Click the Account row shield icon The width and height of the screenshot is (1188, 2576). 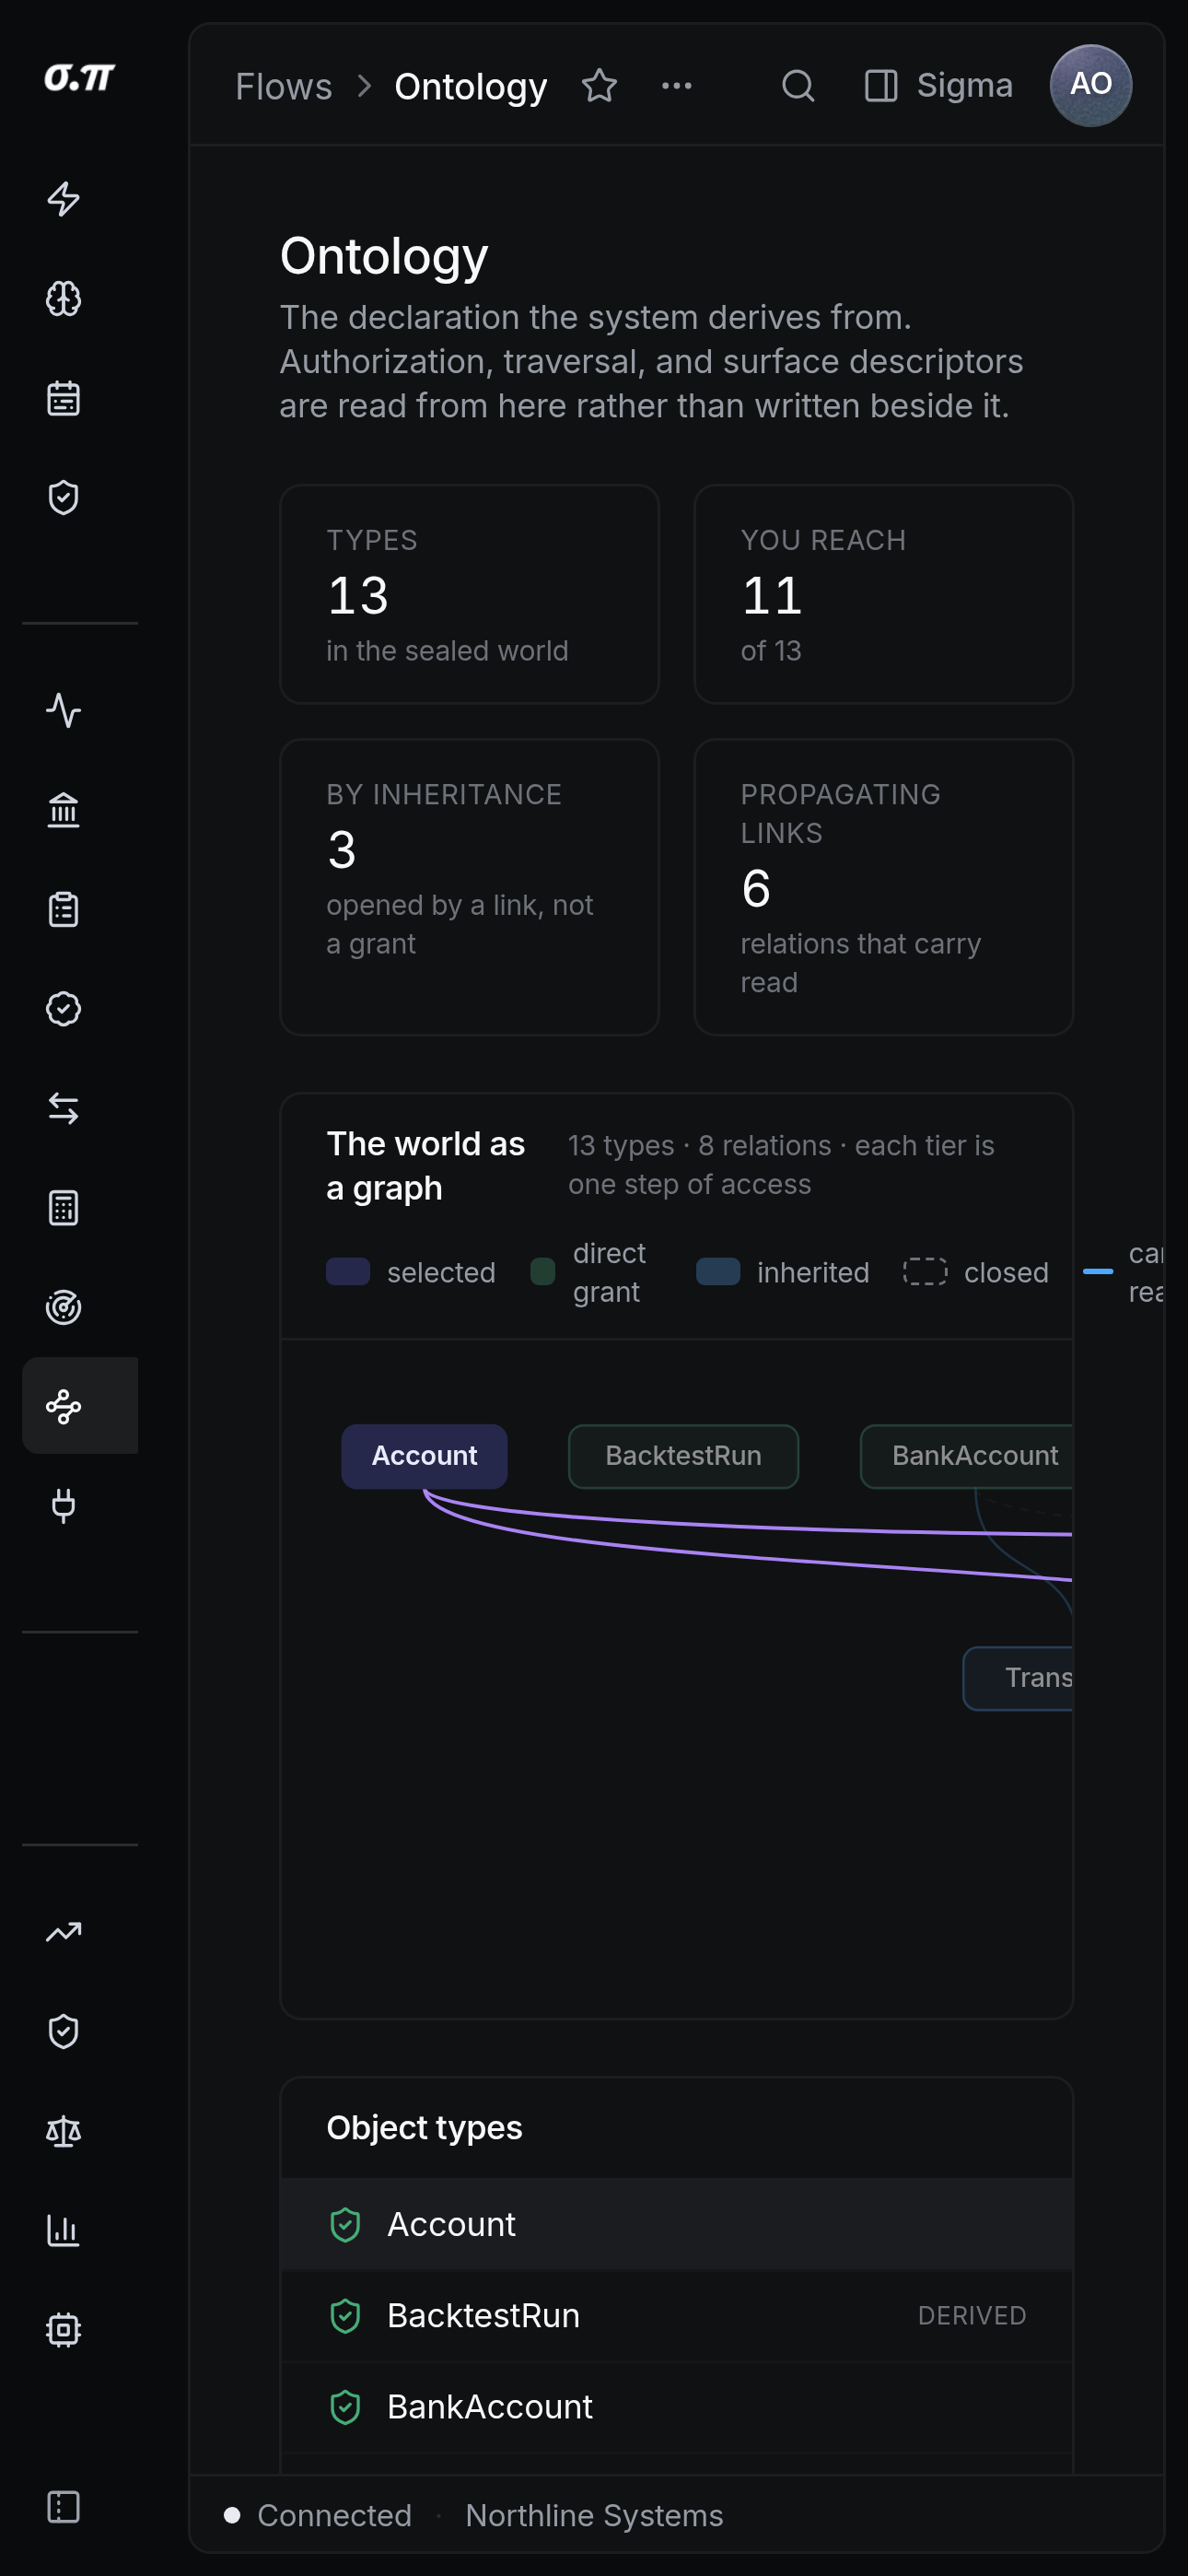point(345,2225)
